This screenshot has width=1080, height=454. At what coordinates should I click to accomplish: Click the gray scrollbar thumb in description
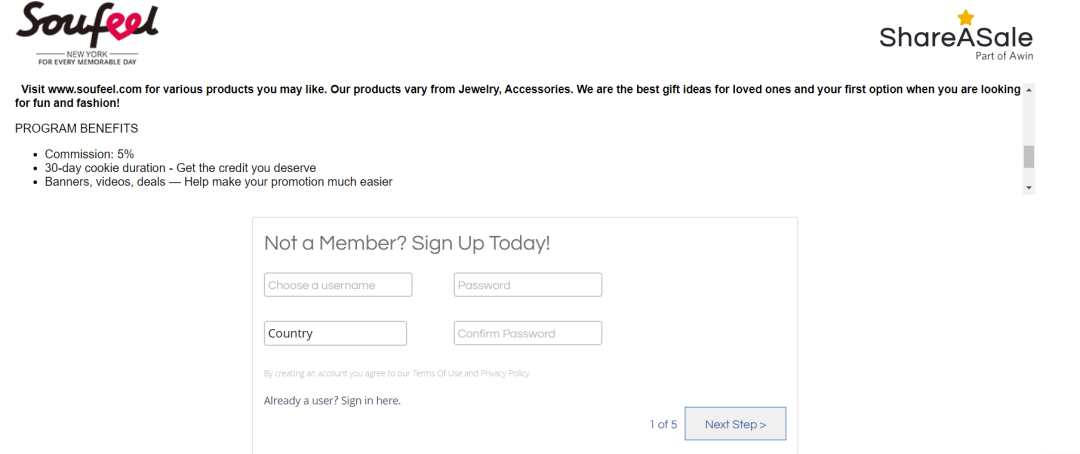click(x=1029, y=156)
